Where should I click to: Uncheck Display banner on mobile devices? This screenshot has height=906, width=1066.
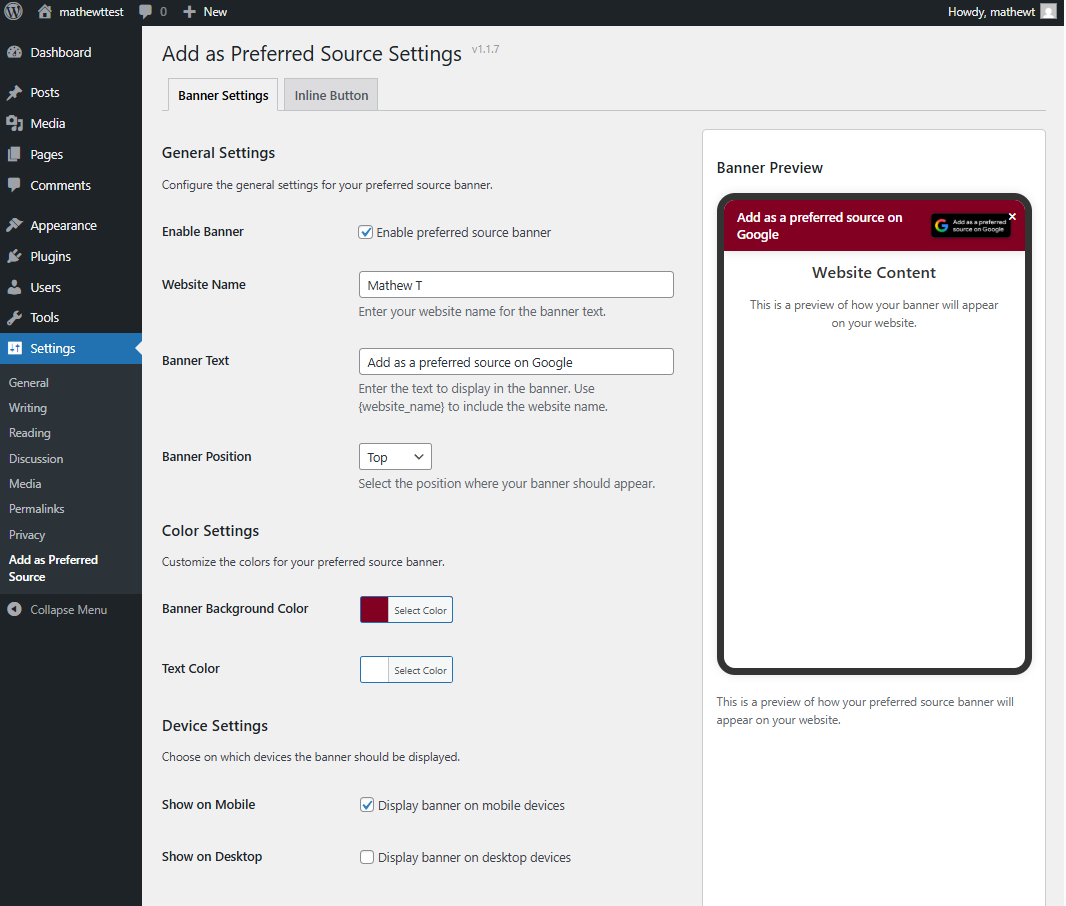(367, 805)
